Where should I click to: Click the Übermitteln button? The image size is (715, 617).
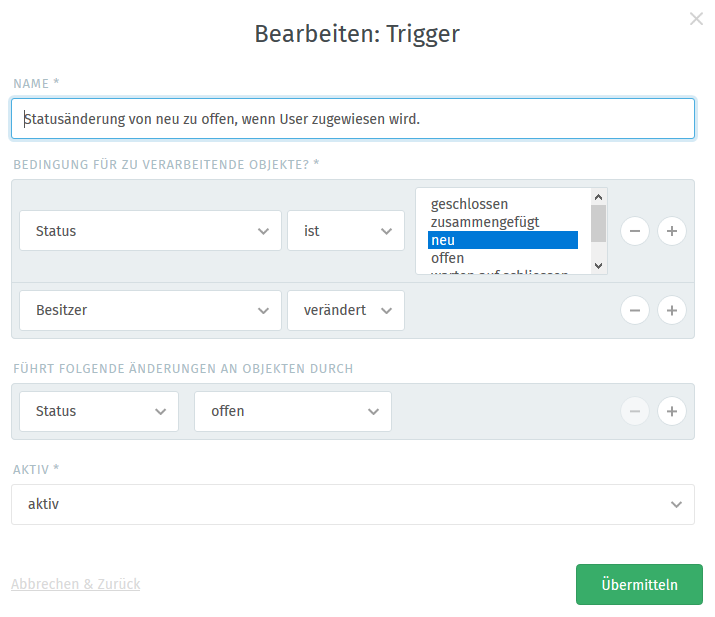pos(639,585)
